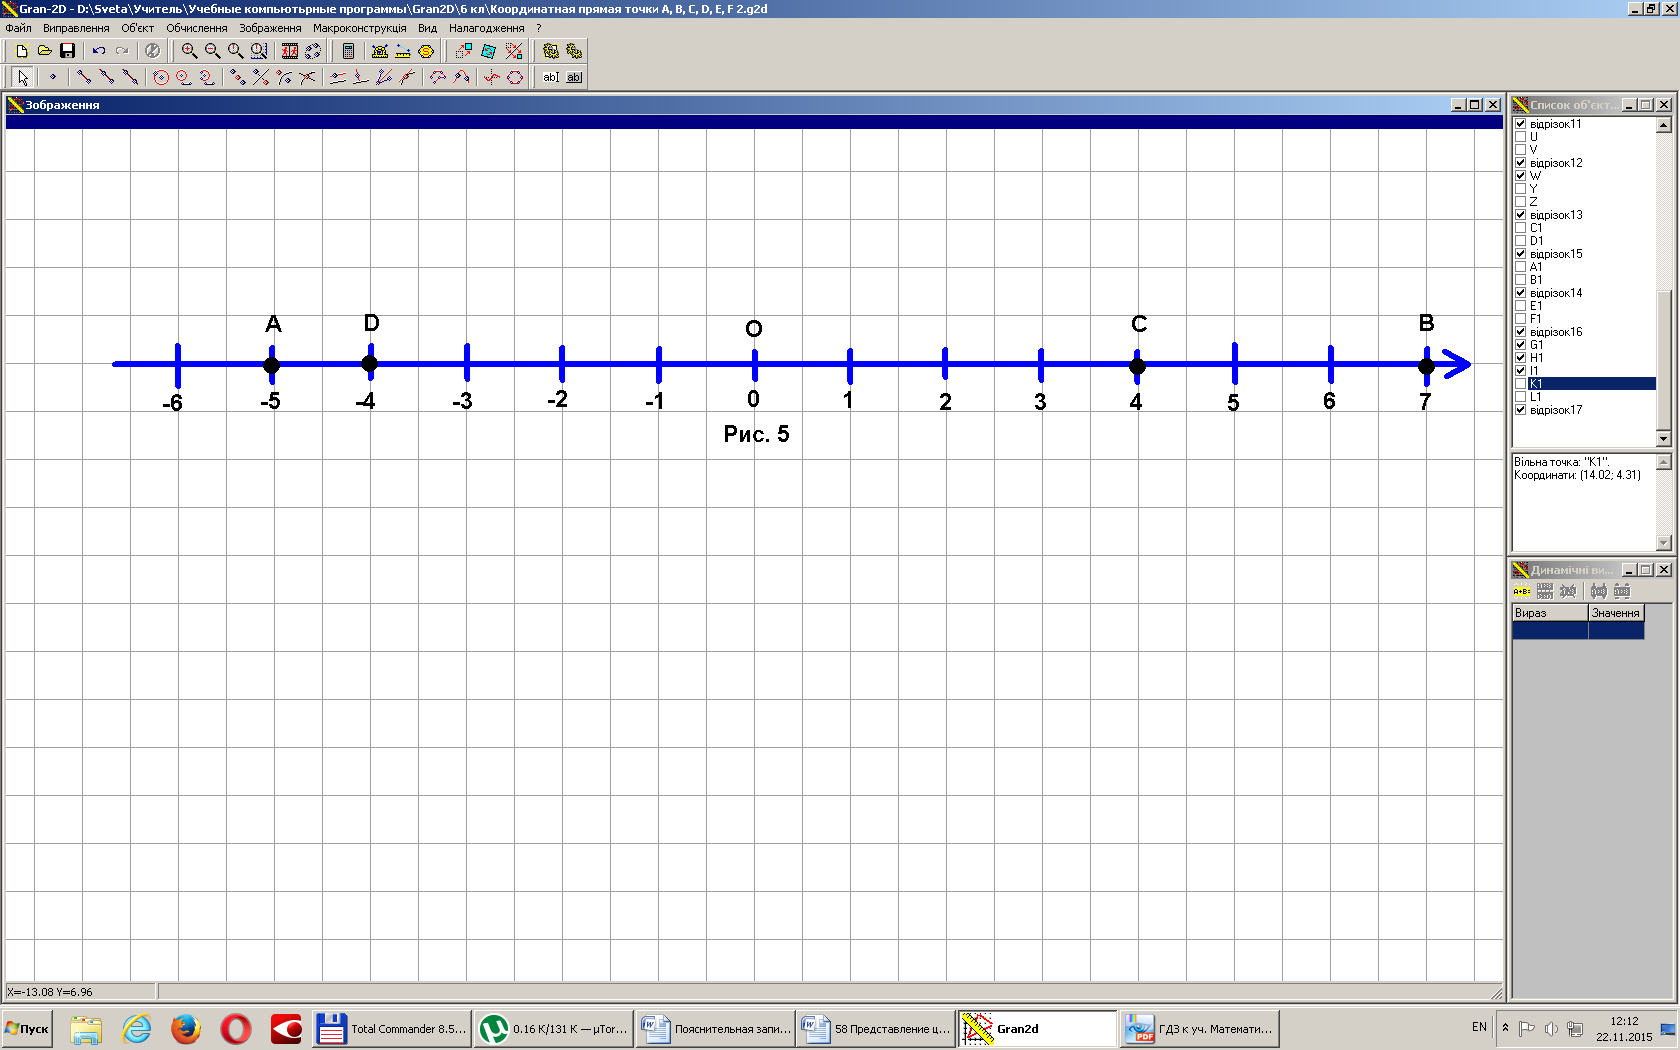Viewport: 1680px width, 1050px height.
Task: Select the arrow pointer tool
Action: 23,77
